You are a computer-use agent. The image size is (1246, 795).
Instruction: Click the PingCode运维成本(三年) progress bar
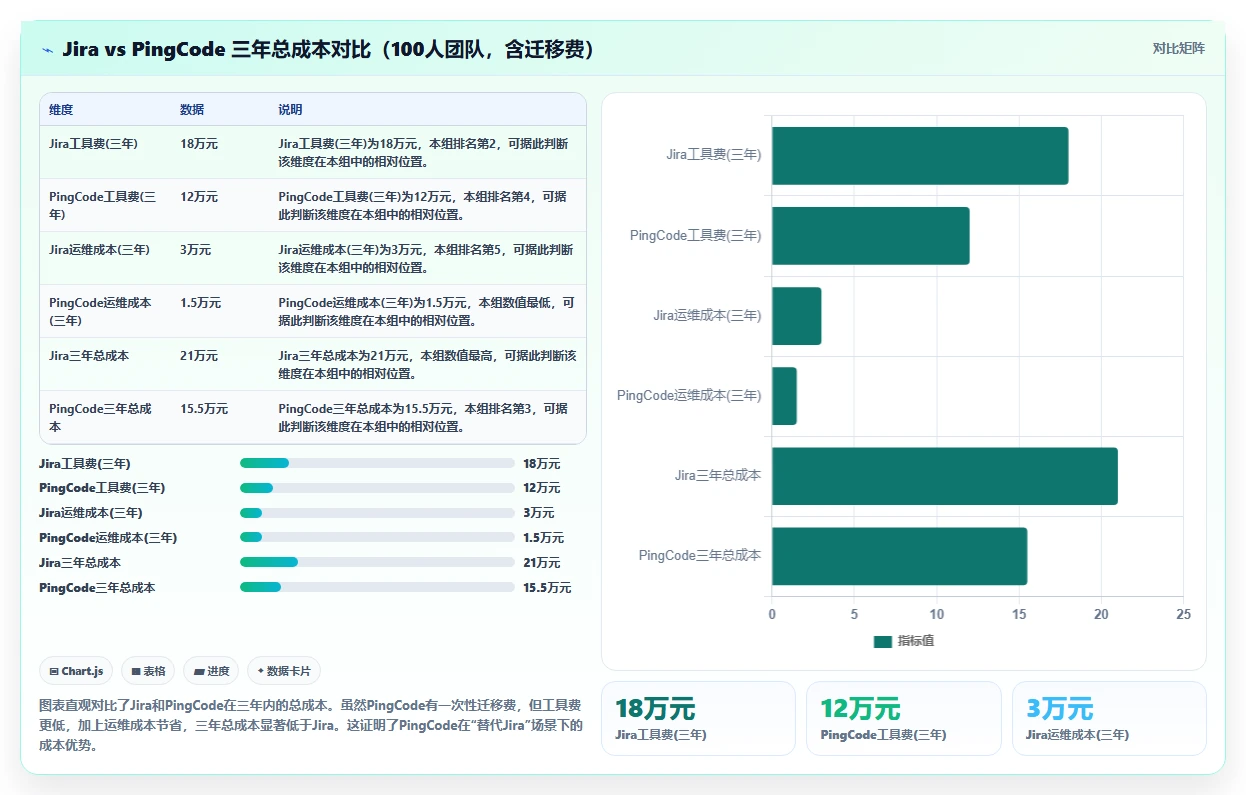click(377, 538)
